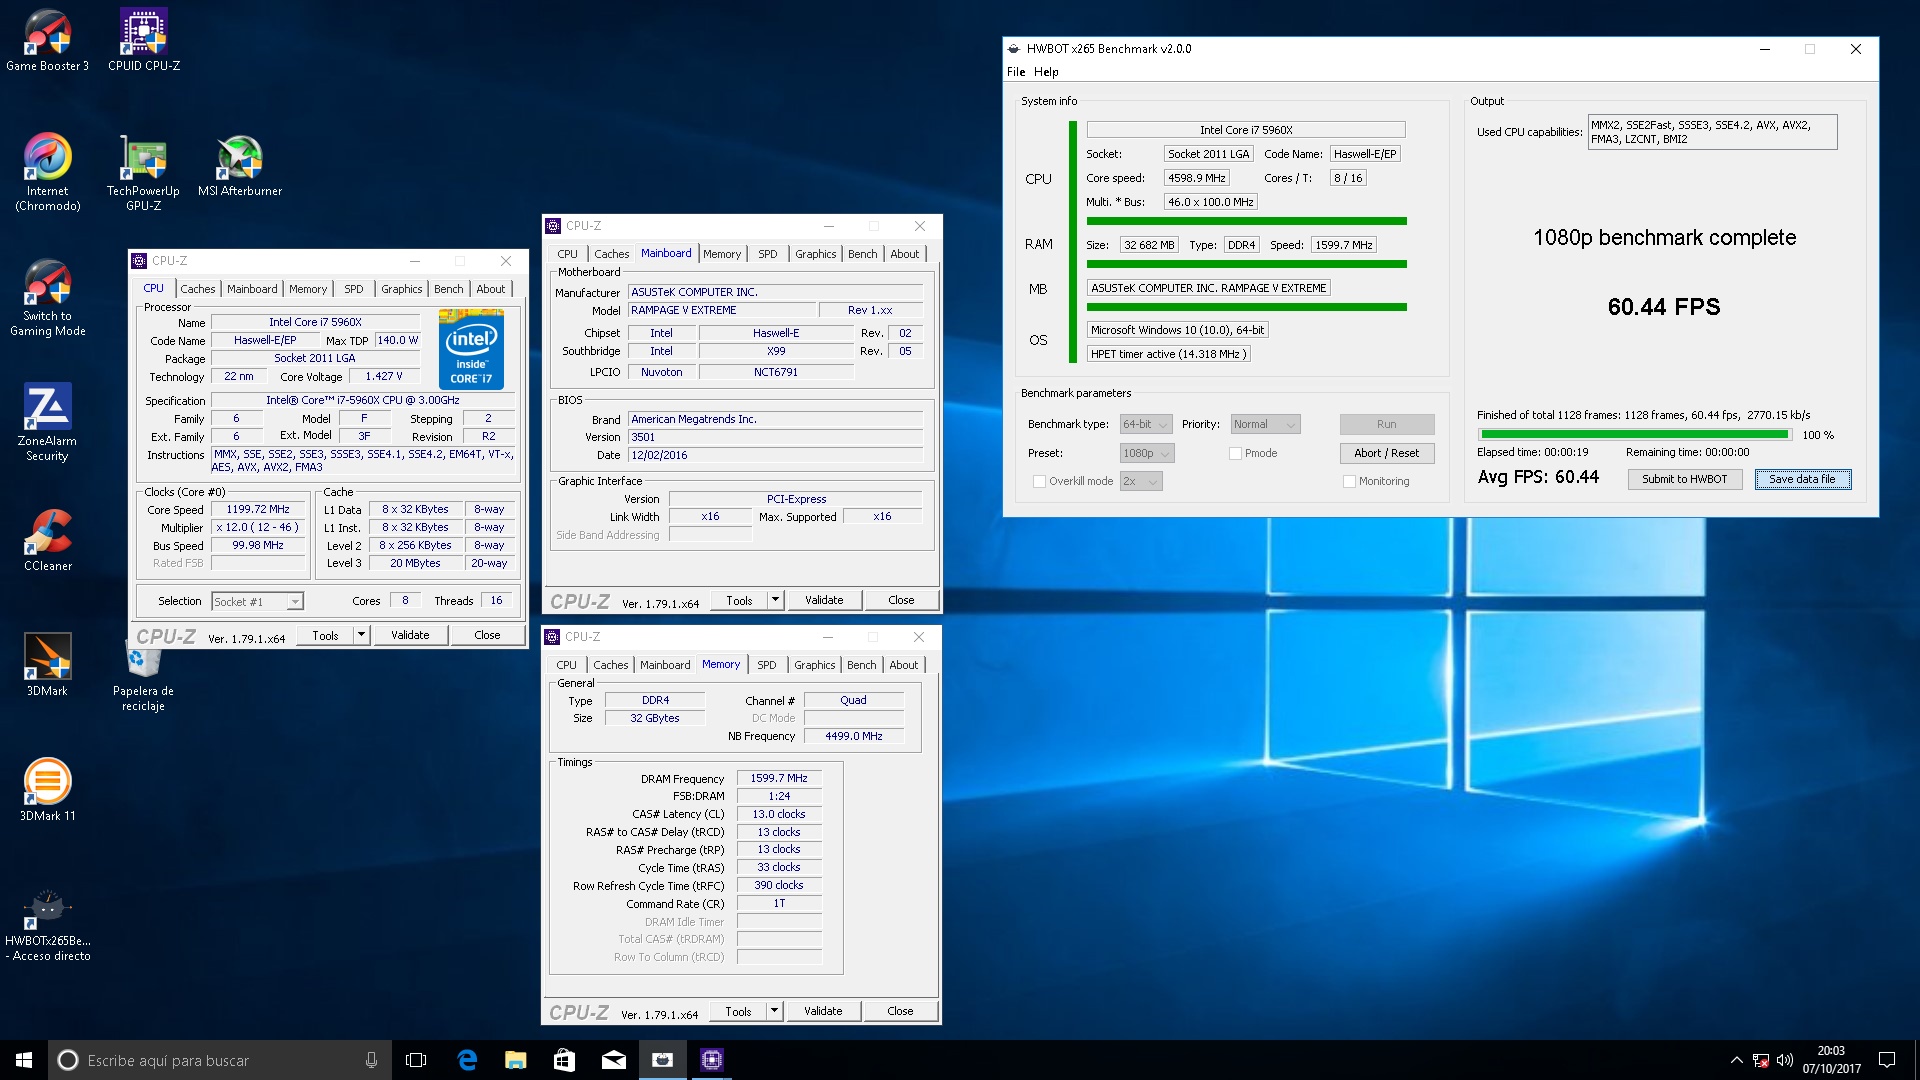Click the volume icon in system tray
Screen dimensions: 1920x1080
click(x=1785, y=1060)
